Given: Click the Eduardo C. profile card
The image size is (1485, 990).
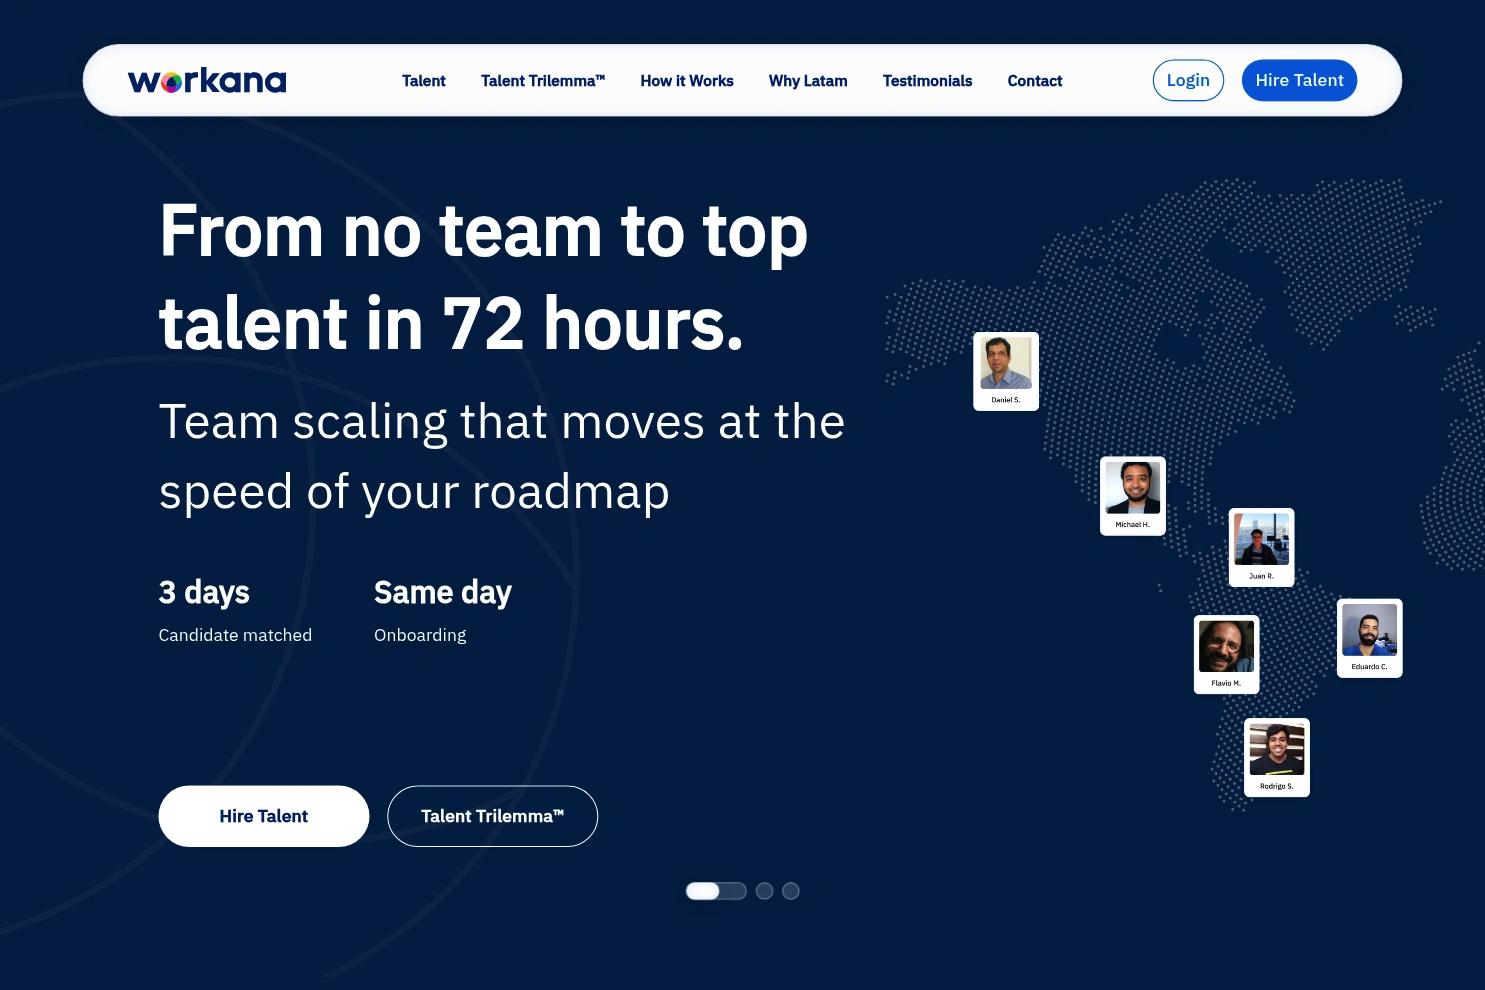Looking at the screenshot, I should (x=1370, y=638).
